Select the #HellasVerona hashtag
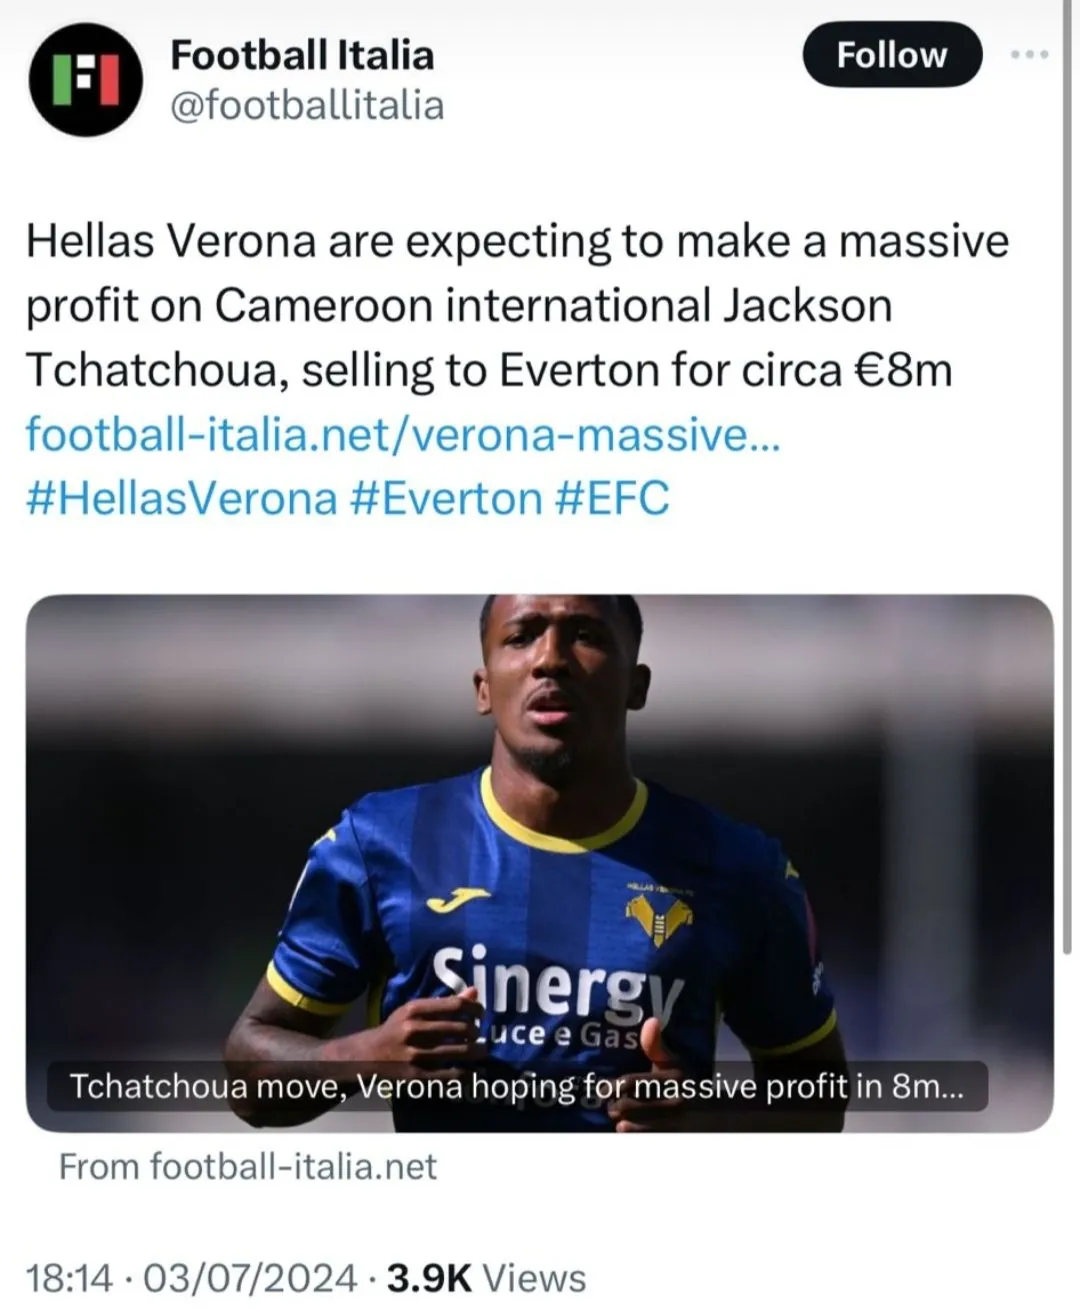Screen dimensions: 1080x1314 tap(181, 498)
